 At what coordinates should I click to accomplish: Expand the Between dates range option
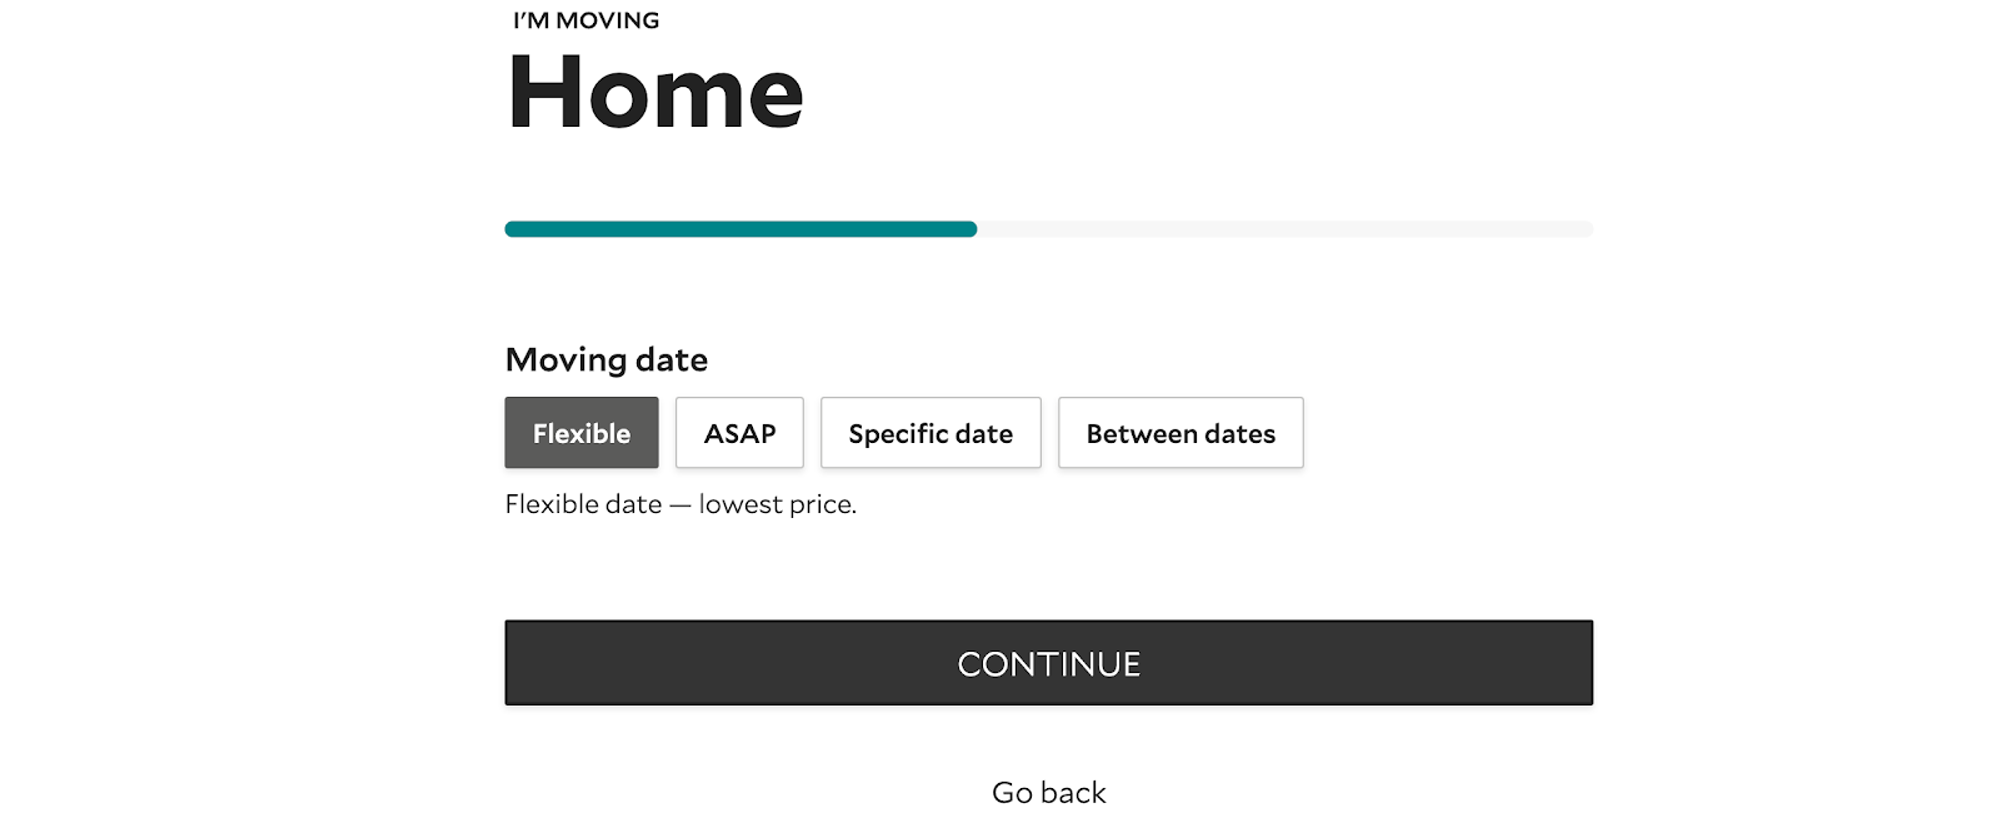1180,433
